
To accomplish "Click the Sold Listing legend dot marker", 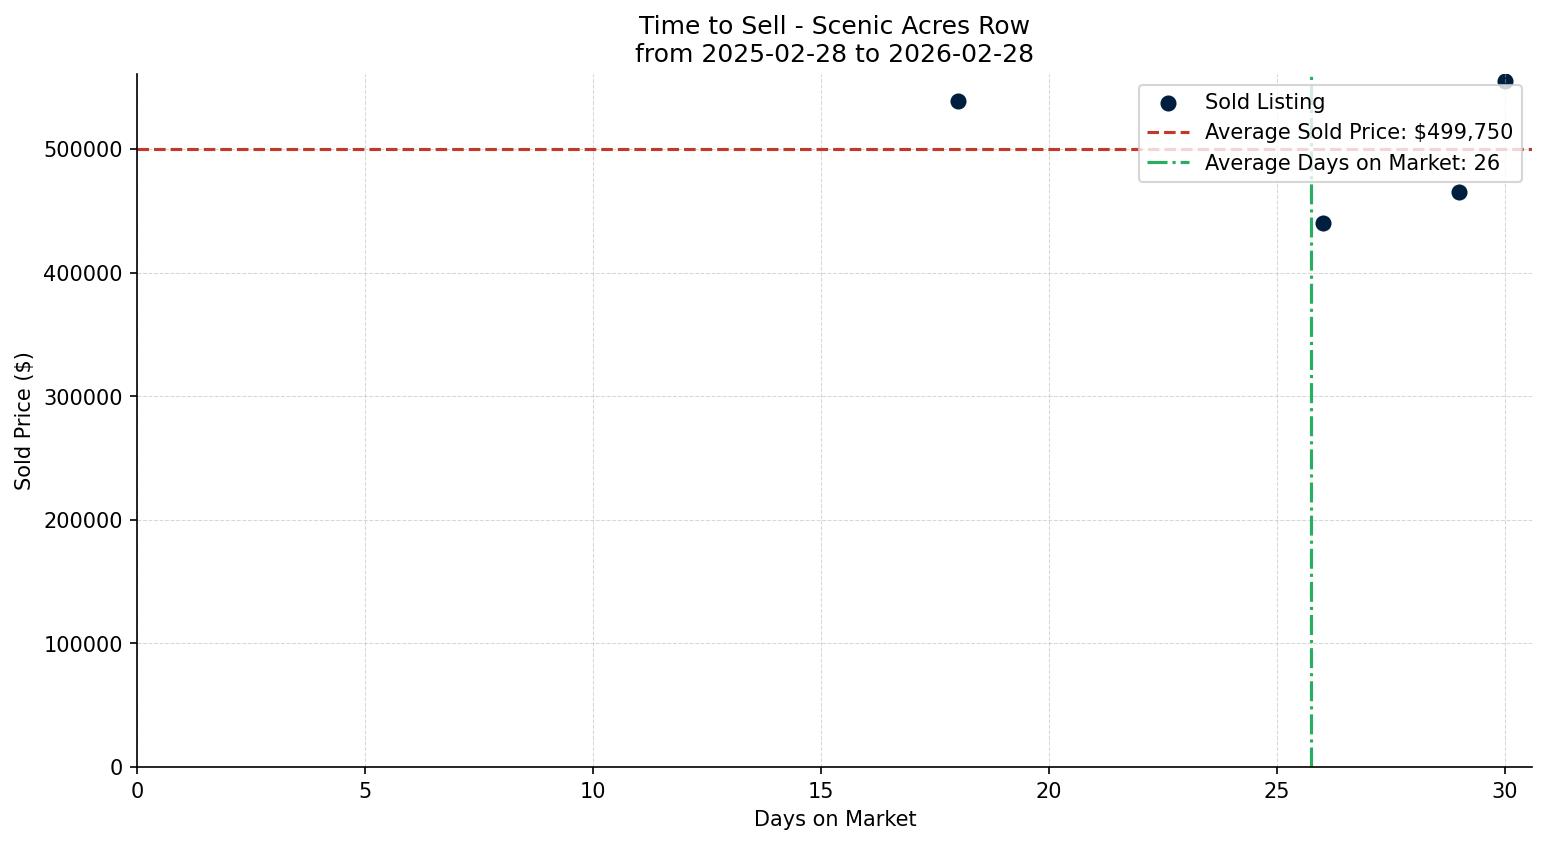I will 1168,103.
